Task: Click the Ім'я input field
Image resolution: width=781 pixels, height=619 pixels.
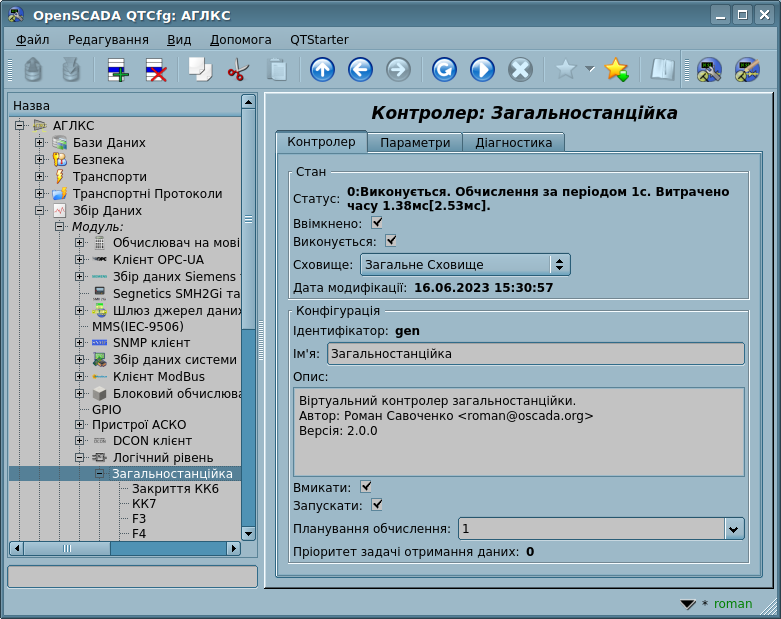Action: 535,354
